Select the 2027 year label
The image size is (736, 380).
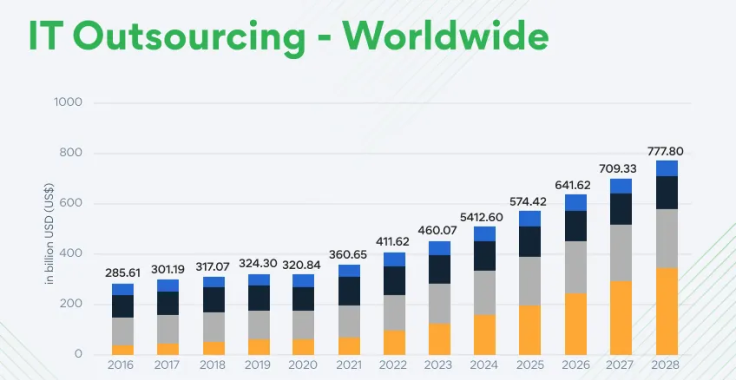pyautogui.click(x=621, y=365)
